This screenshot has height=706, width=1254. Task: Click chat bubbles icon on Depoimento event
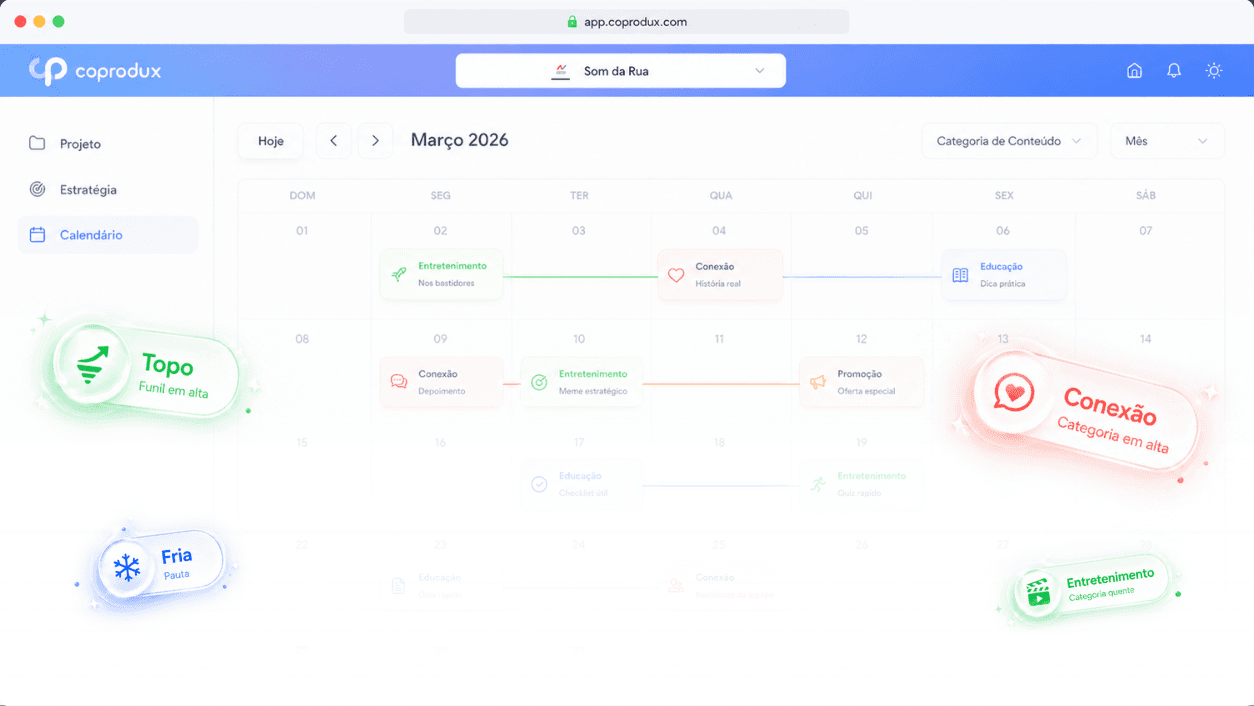399,382
